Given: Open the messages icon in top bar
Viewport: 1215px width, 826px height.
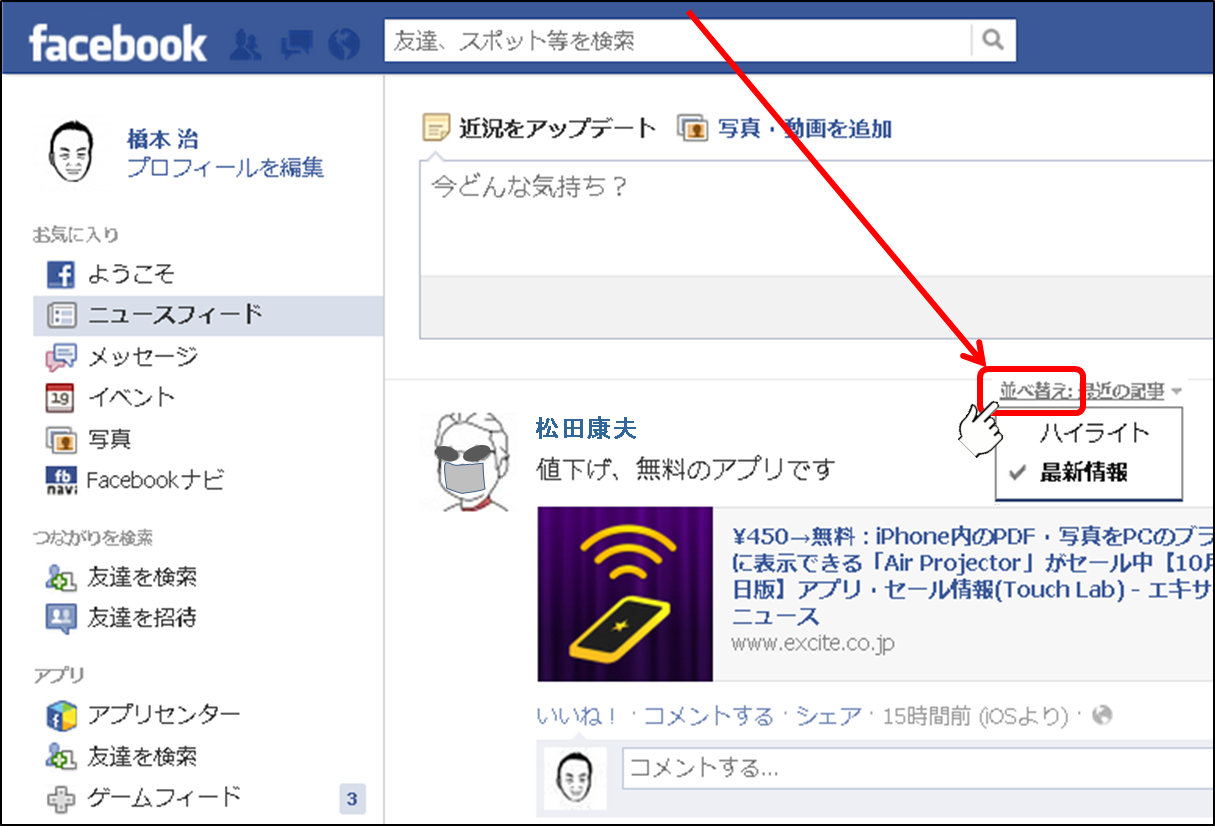Looking at the screenshot, I should pos(295,44).
